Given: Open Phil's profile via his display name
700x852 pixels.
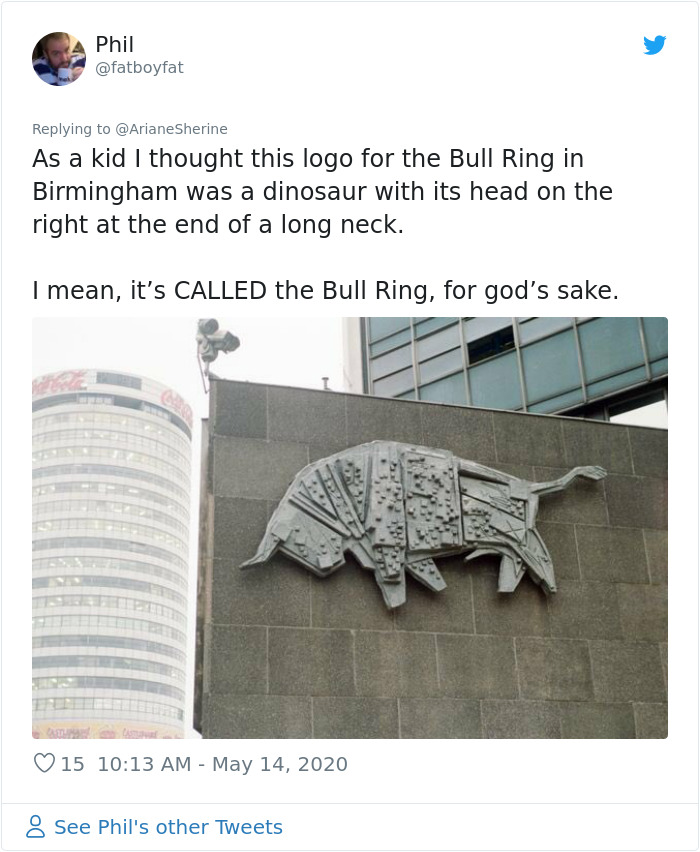Looking at the screenshot, I should tap(115, 44).
